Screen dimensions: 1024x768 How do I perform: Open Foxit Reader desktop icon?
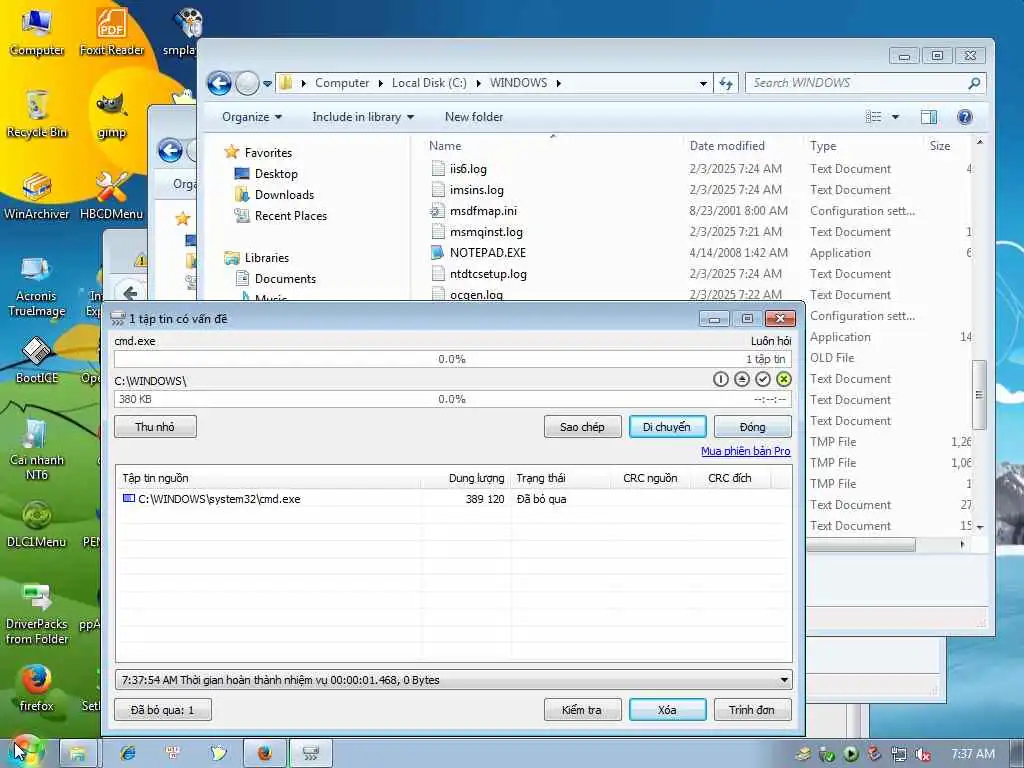(112, 31)
